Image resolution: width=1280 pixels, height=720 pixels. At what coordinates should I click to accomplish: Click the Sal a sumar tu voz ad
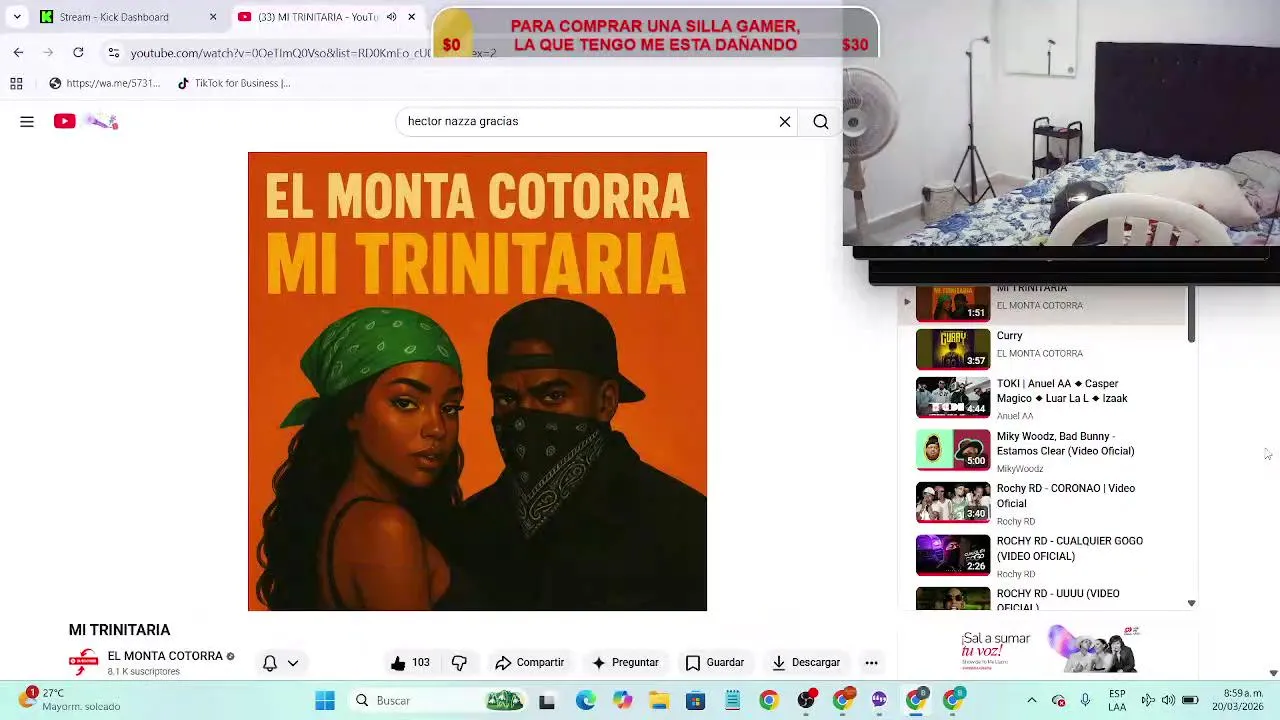tap(1050, 650)
